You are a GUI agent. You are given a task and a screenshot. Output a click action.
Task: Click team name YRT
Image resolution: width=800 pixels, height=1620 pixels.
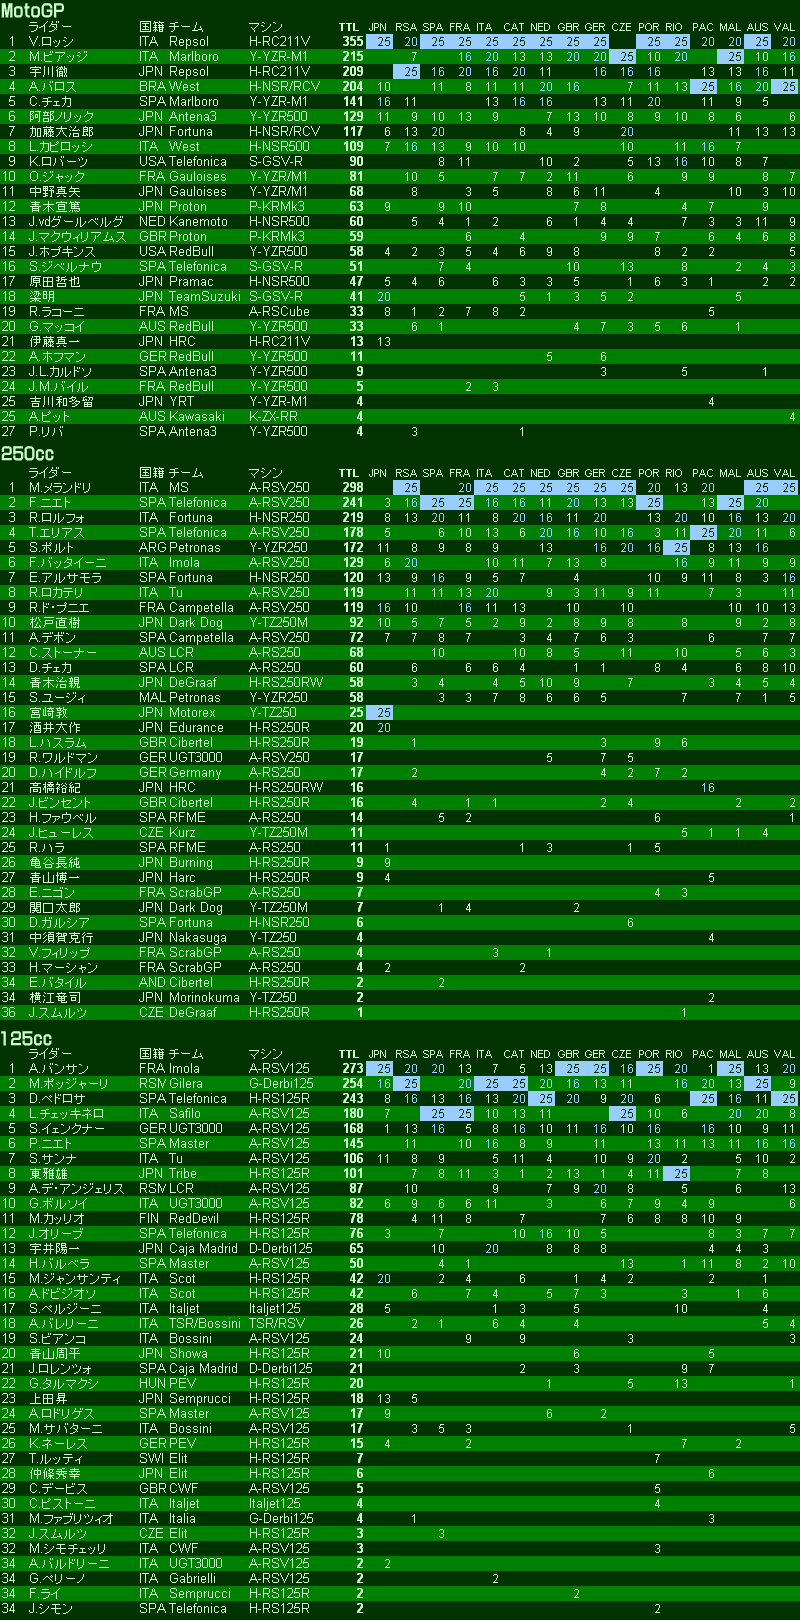[x=181, y=402]
